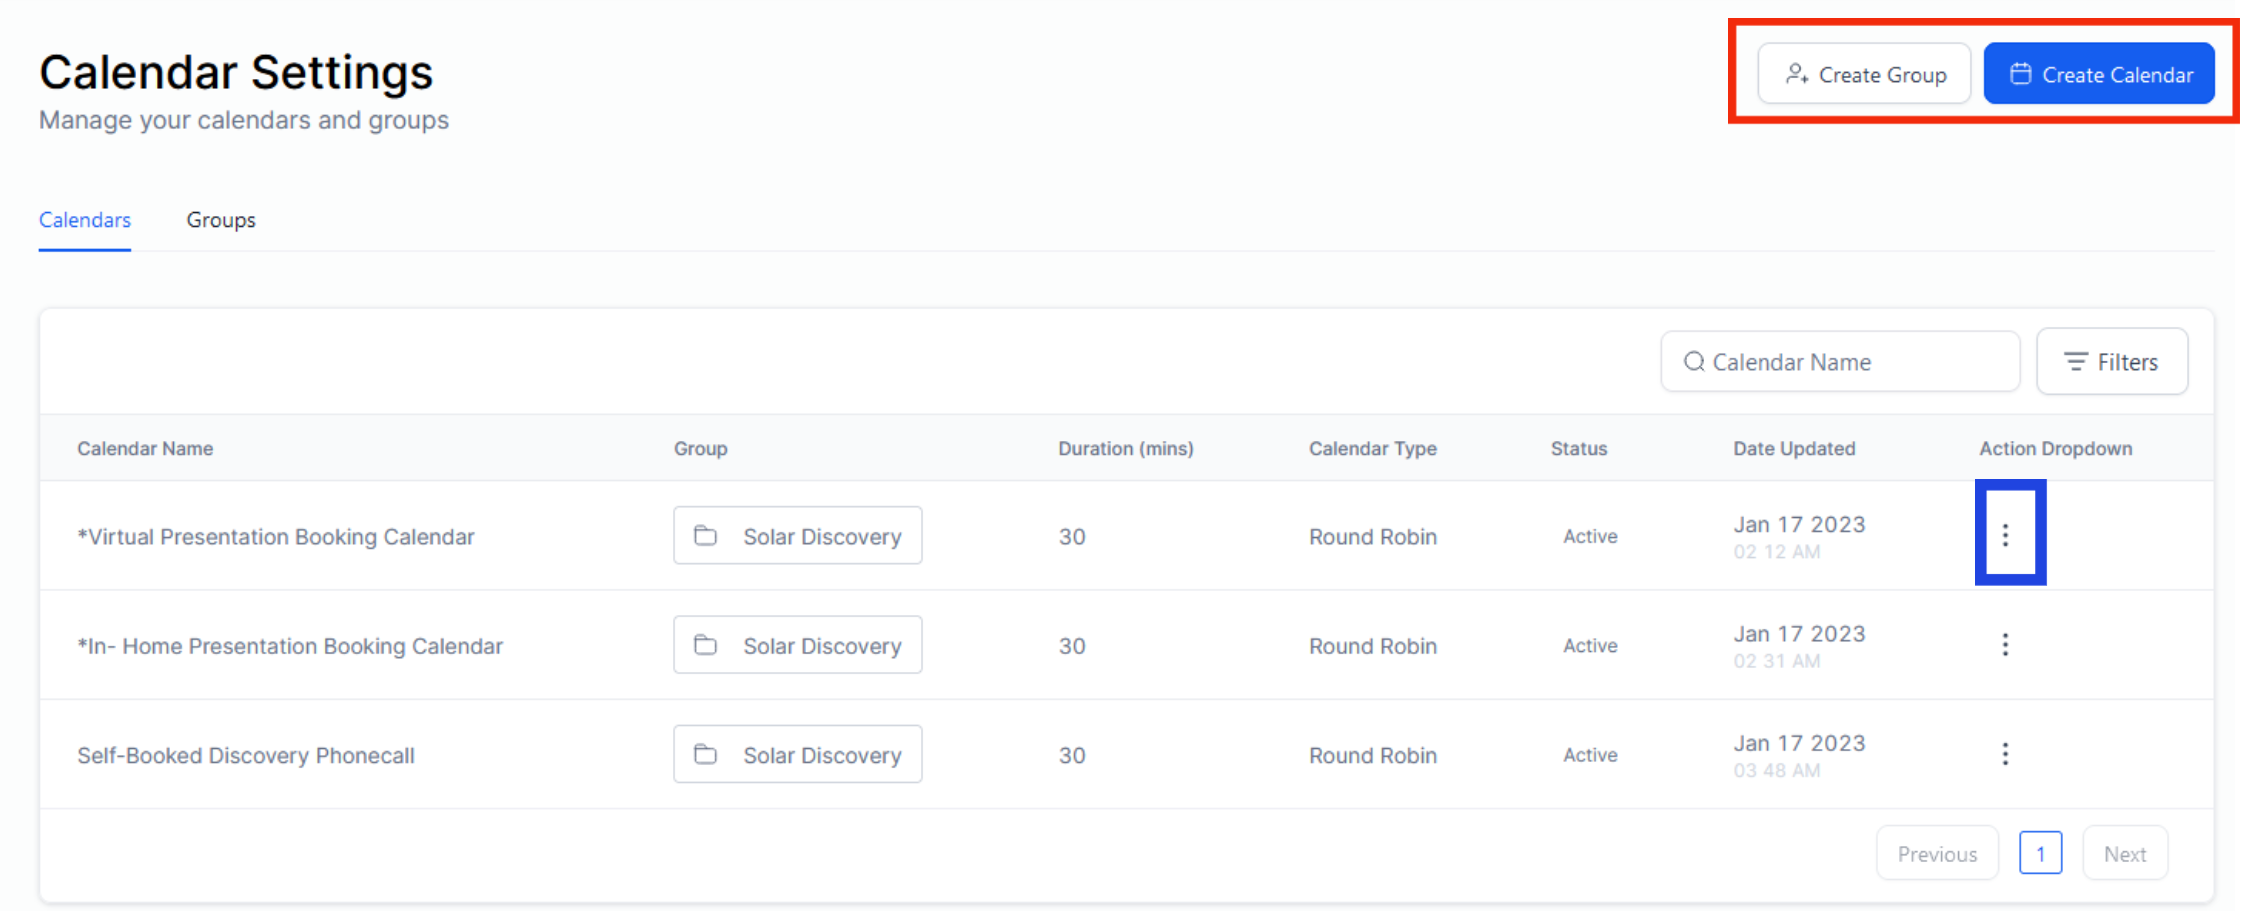
Task: Click folder icon in In-Home Presentation row
Action: coord(706,645)
